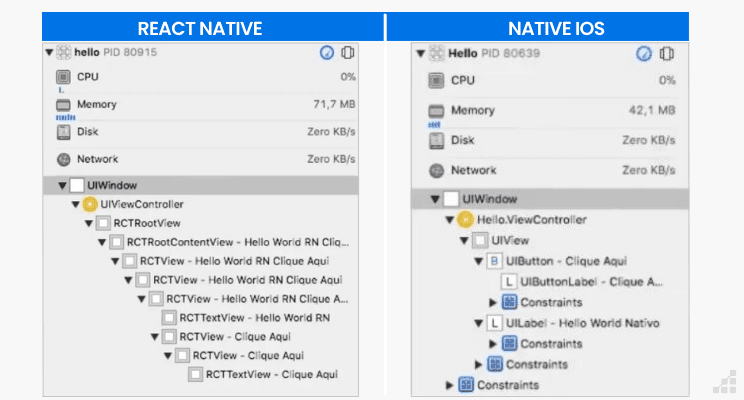Expand the bottom-level Constraints node
Screen dimensions: 744x400
pyautogui.click(x=448, y=385)
